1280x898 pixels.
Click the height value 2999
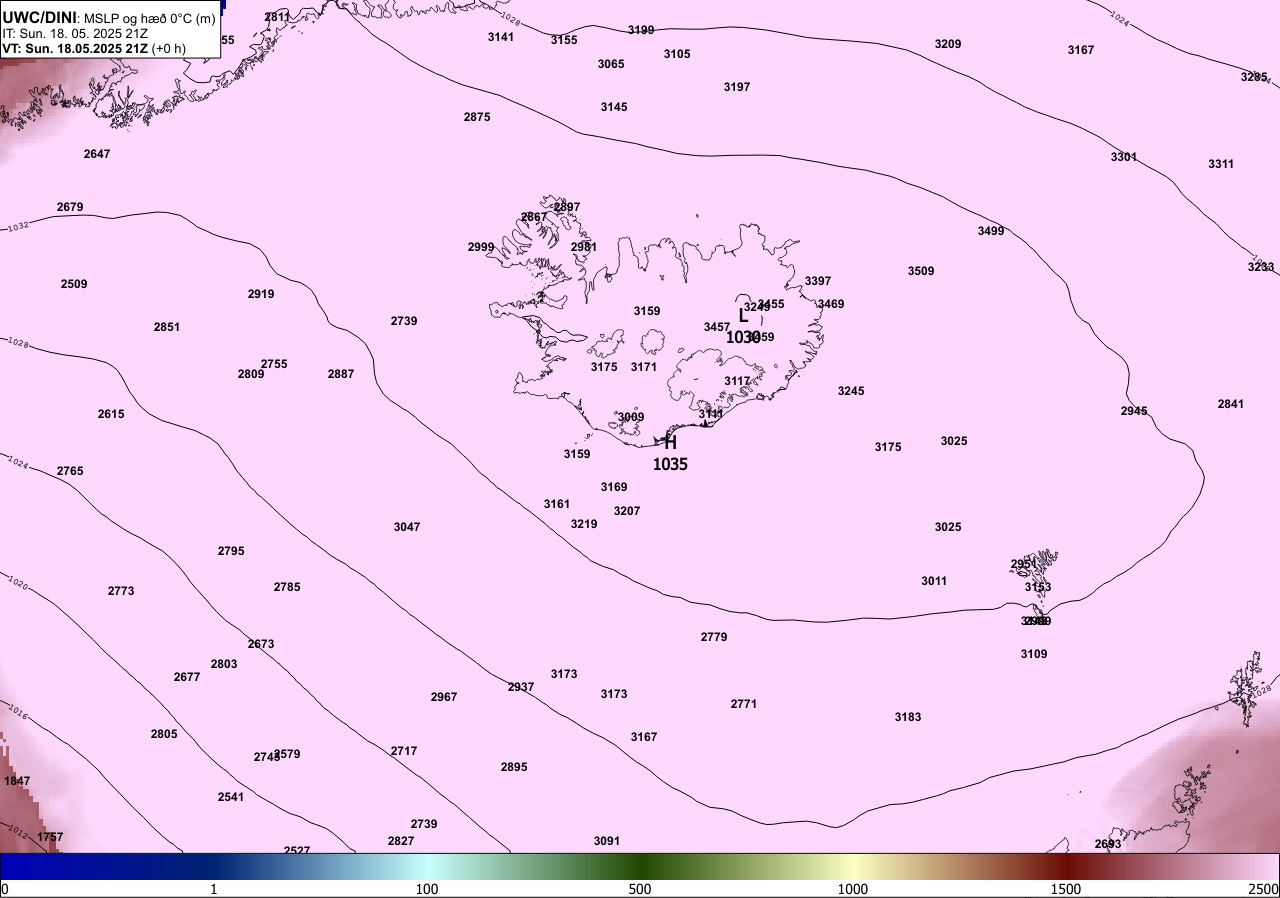coord(481,247)
